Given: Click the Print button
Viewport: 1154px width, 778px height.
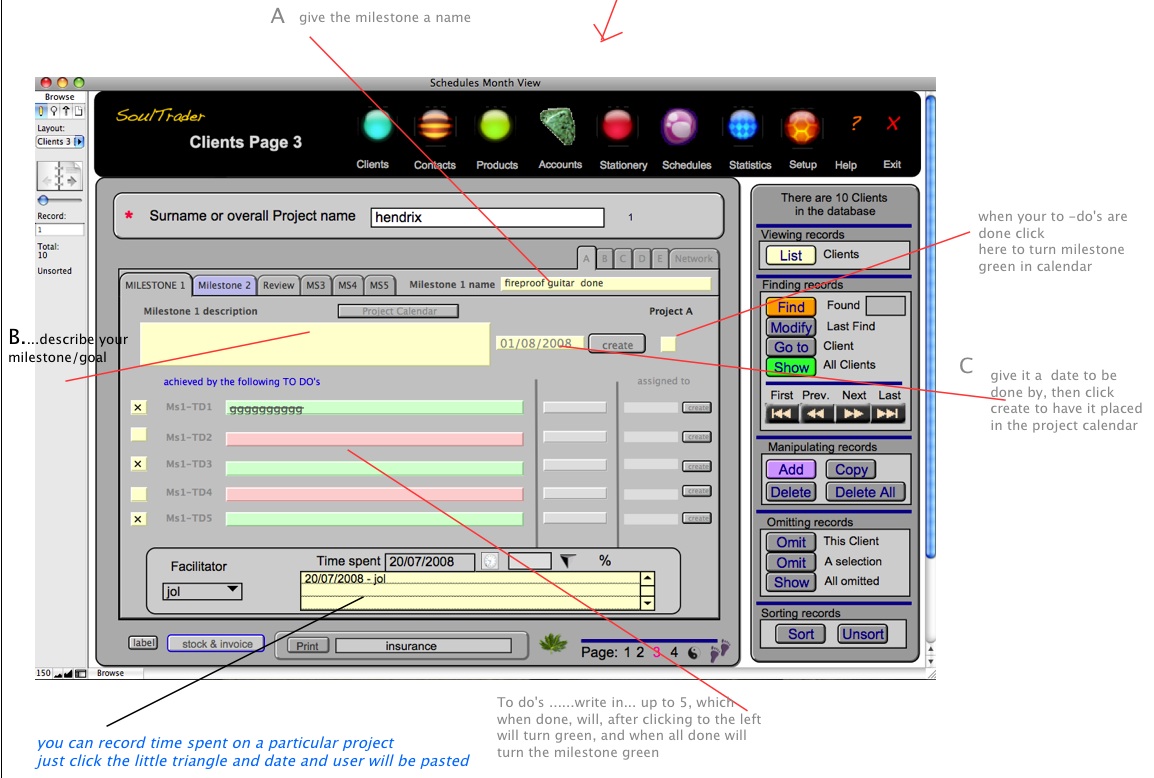Looking at the screenshot, I should click(x=307, y=646).
